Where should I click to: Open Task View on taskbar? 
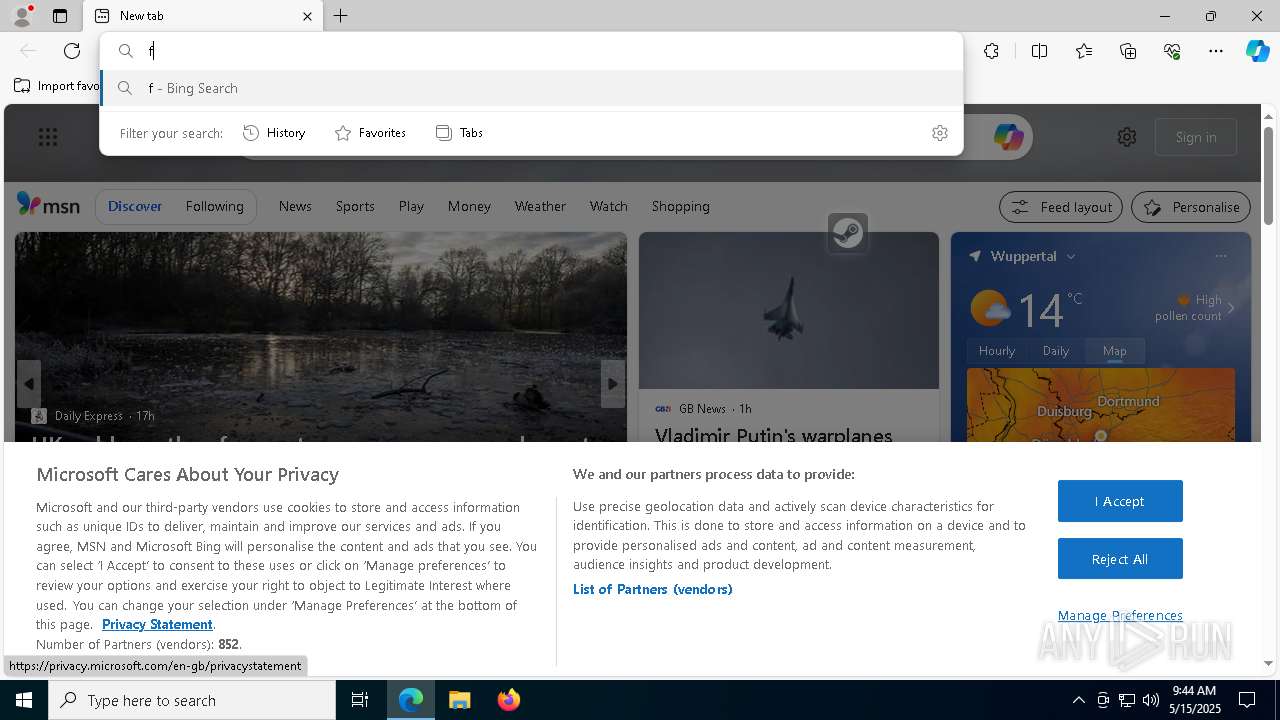[x=360, y=700]
